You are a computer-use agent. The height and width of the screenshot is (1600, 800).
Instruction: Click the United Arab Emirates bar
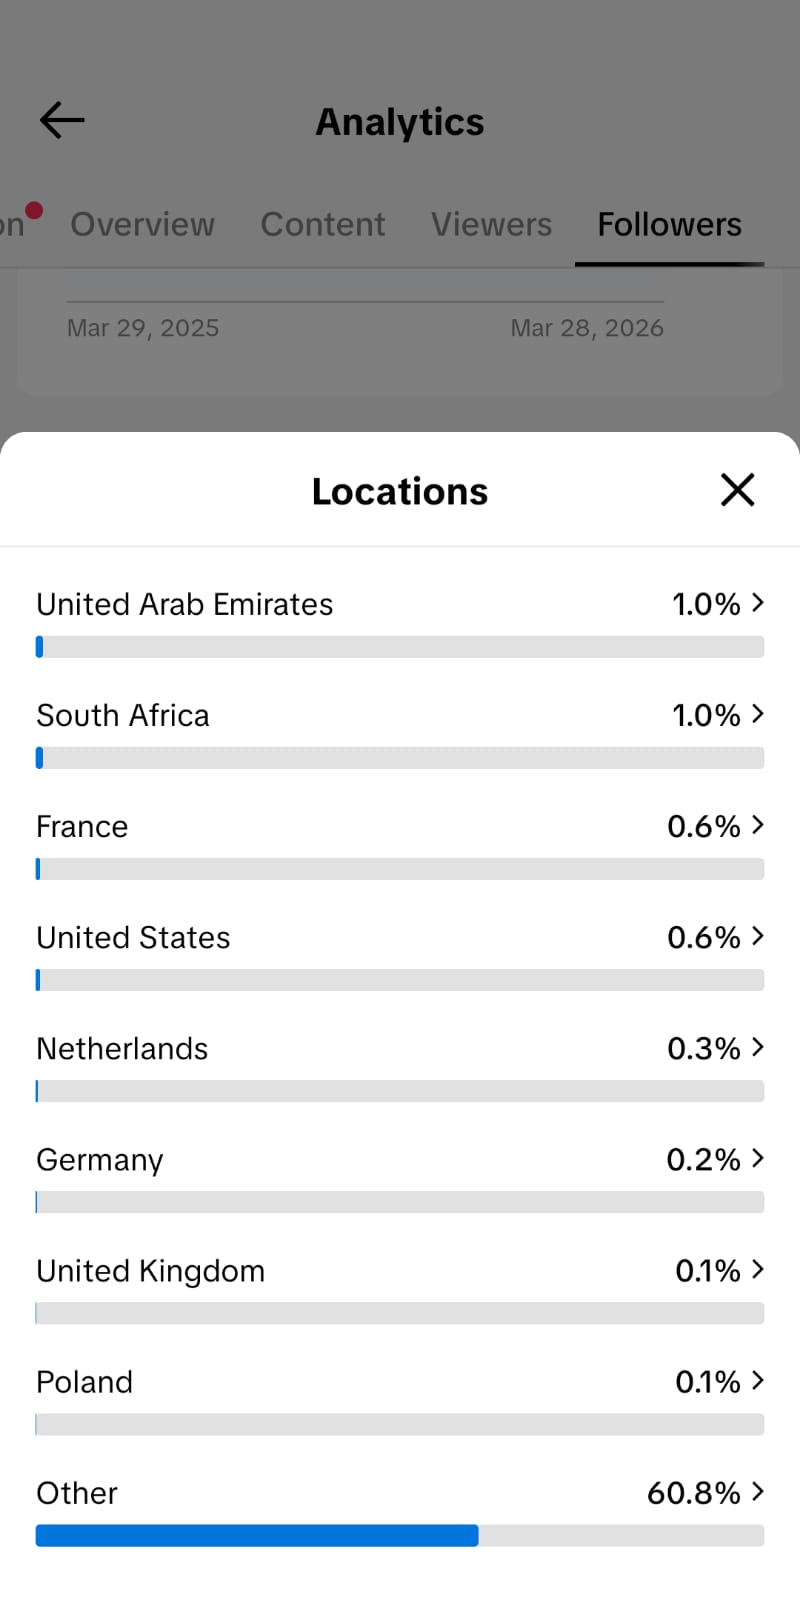click(x=400, y=647)
